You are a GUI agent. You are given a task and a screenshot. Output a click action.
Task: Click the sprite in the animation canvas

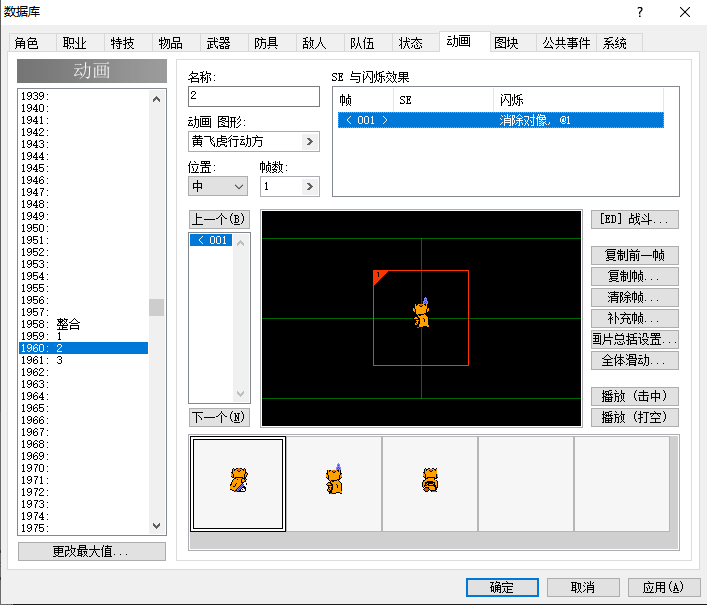tap(422, 313)
